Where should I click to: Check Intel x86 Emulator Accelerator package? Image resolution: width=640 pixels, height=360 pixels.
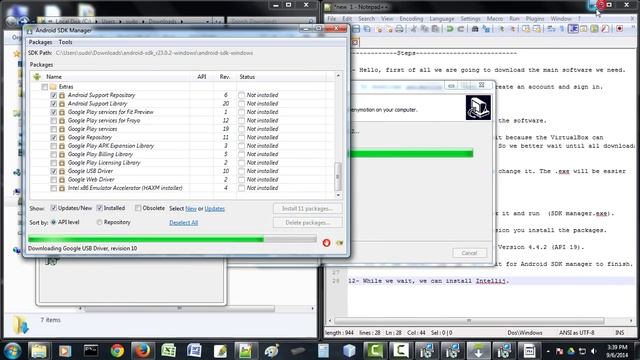click(x=53, y=188)
